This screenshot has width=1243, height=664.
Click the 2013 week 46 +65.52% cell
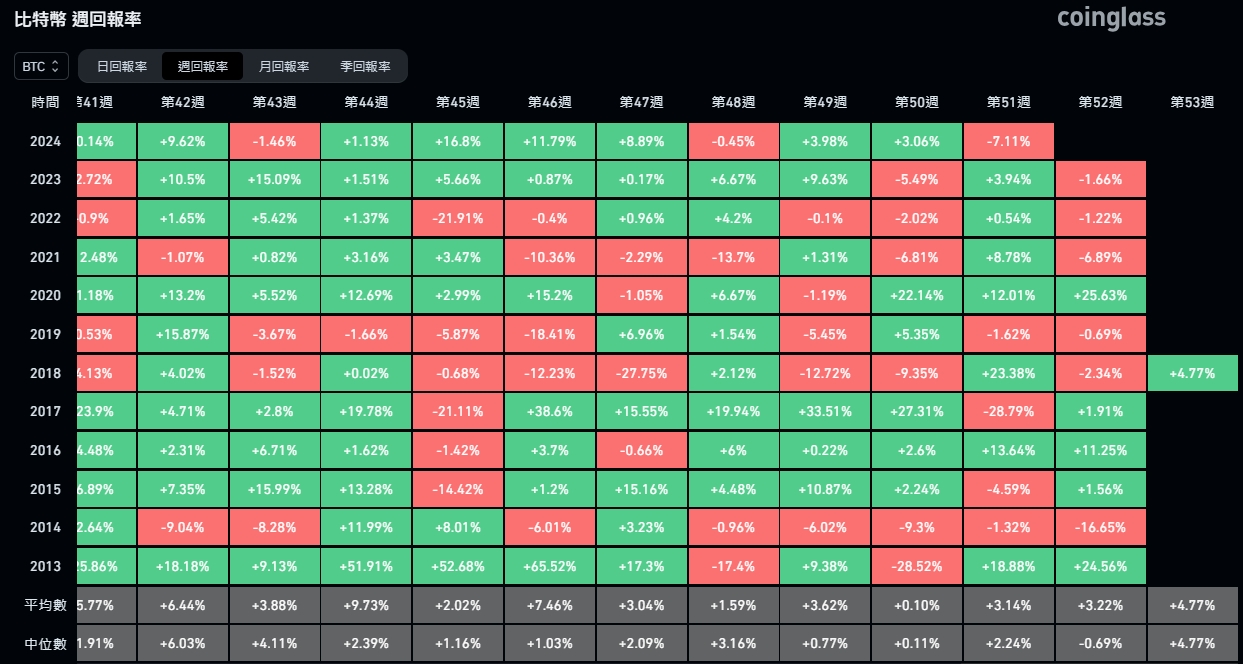(549, 566)
